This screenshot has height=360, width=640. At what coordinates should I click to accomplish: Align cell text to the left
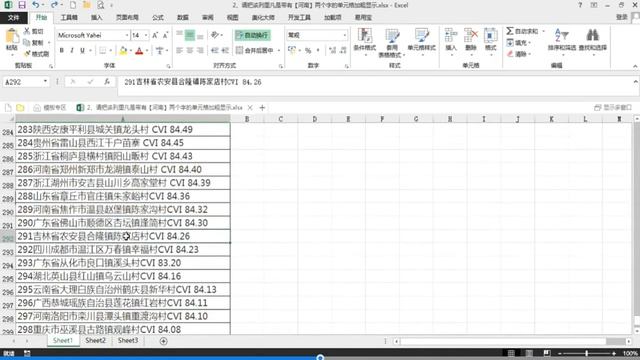pos(180,51)
